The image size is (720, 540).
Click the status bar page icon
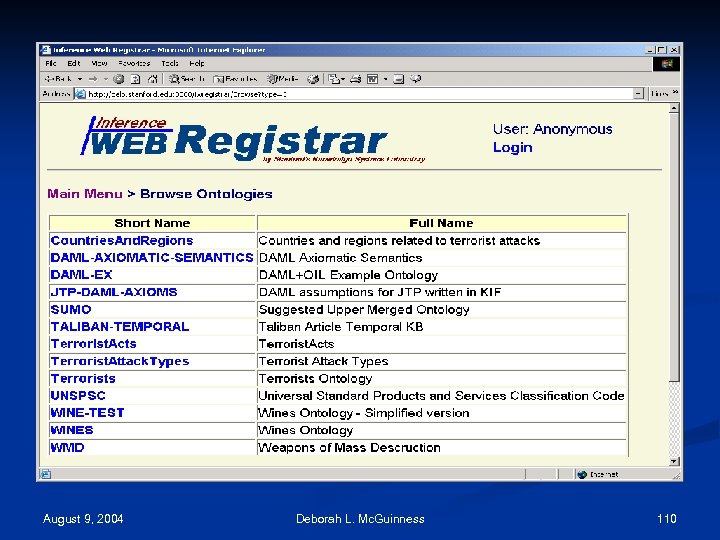46,474
